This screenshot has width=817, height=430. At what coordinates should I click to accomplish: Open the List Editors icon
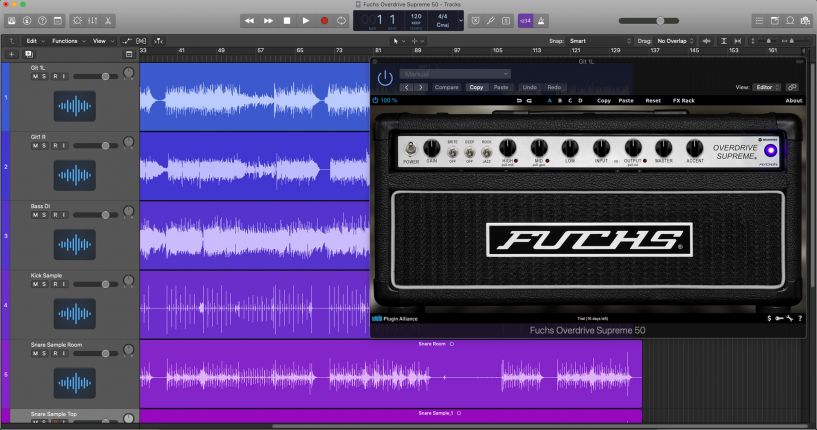759,21
